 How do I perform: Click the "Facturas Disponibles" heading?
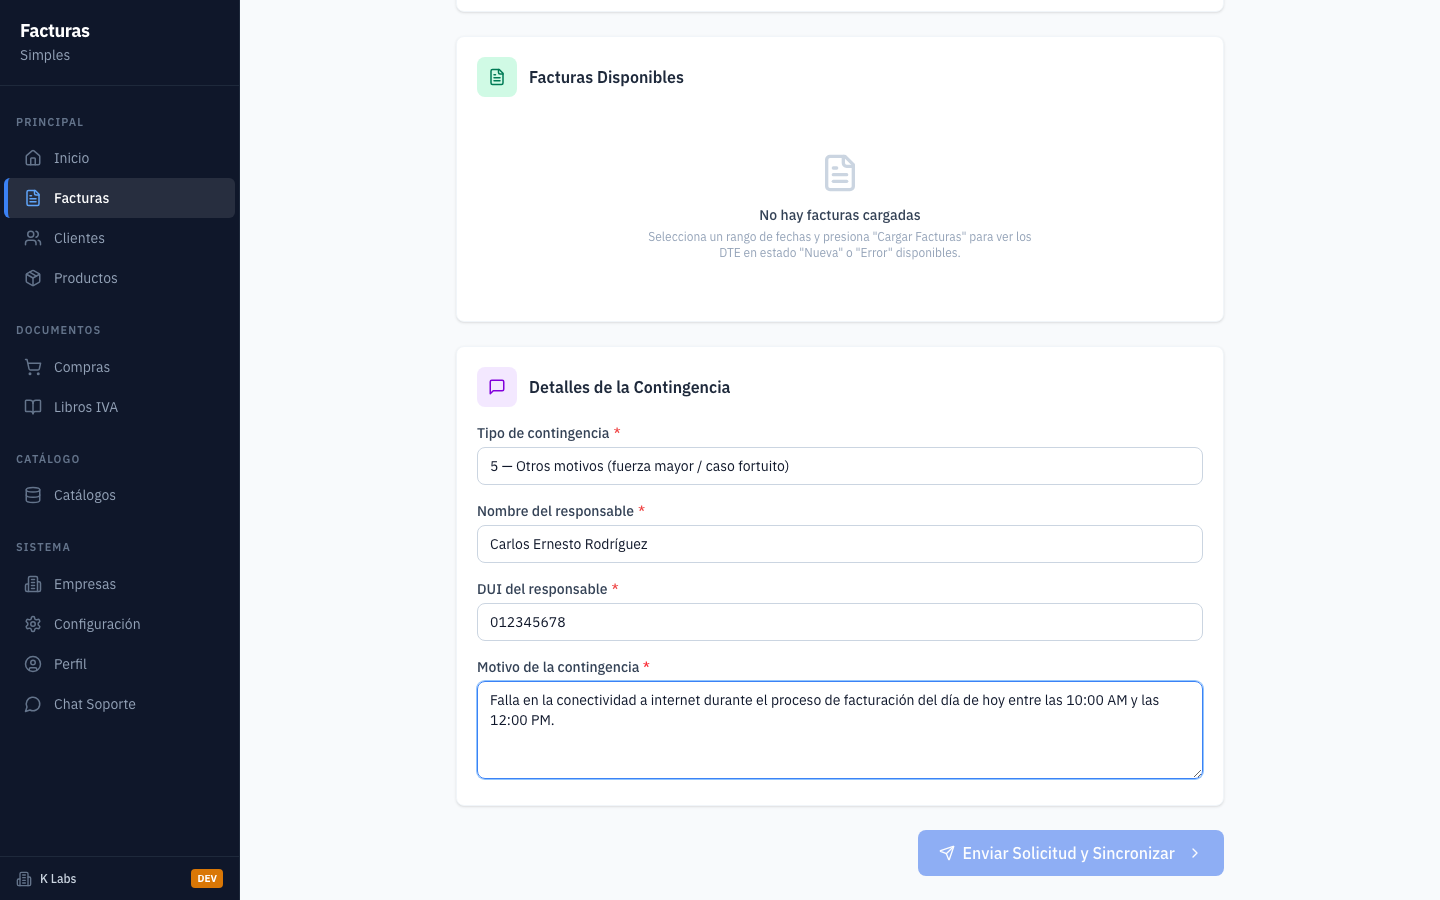[x=606, y=77]
